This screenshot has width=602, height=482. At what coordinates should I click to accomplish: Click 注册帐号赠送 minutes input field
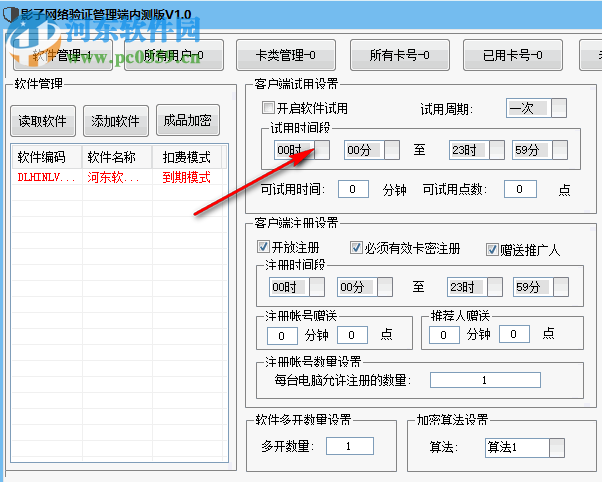282,336
